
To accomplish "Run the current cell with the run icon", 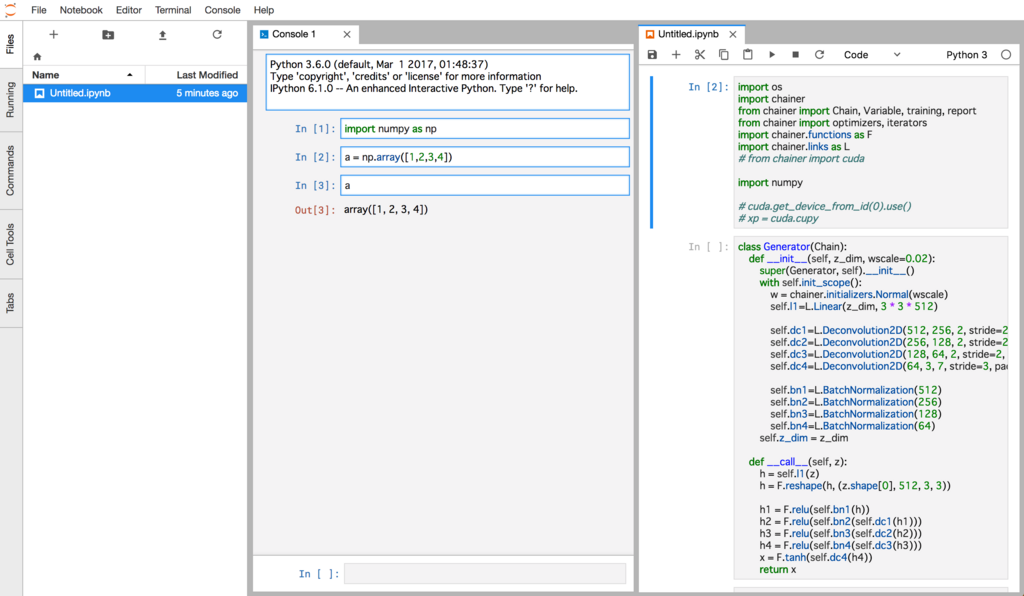I will click(x=771, y=54).
